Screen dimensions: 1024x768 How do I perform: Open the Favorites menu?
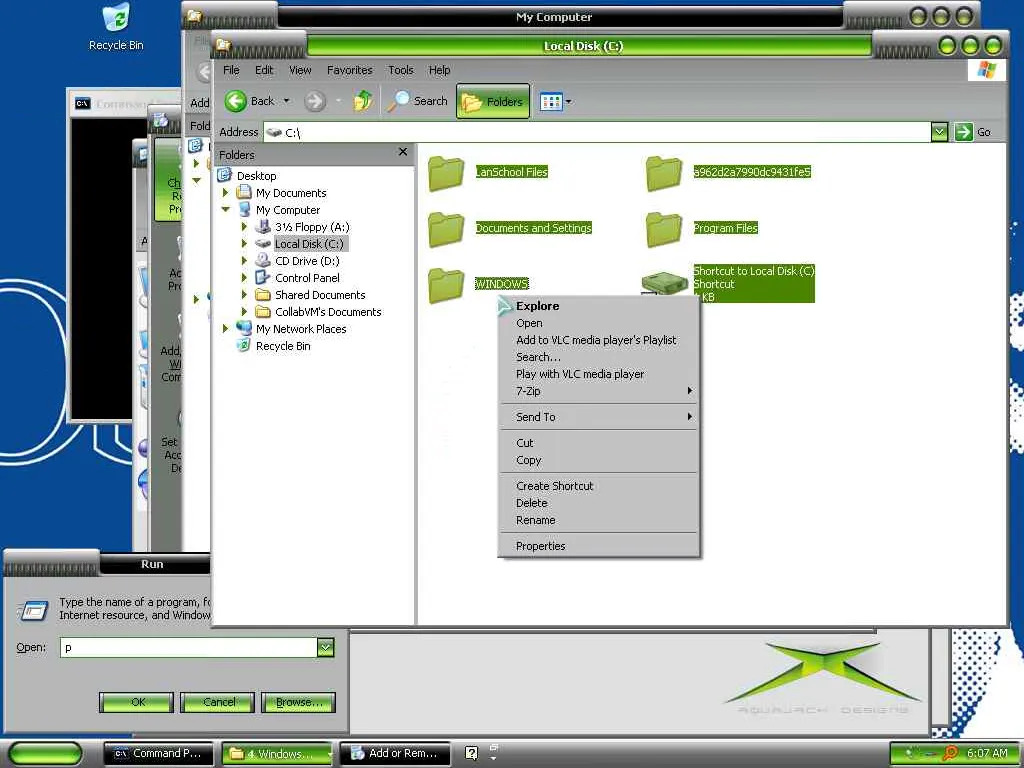pos(349,70)
